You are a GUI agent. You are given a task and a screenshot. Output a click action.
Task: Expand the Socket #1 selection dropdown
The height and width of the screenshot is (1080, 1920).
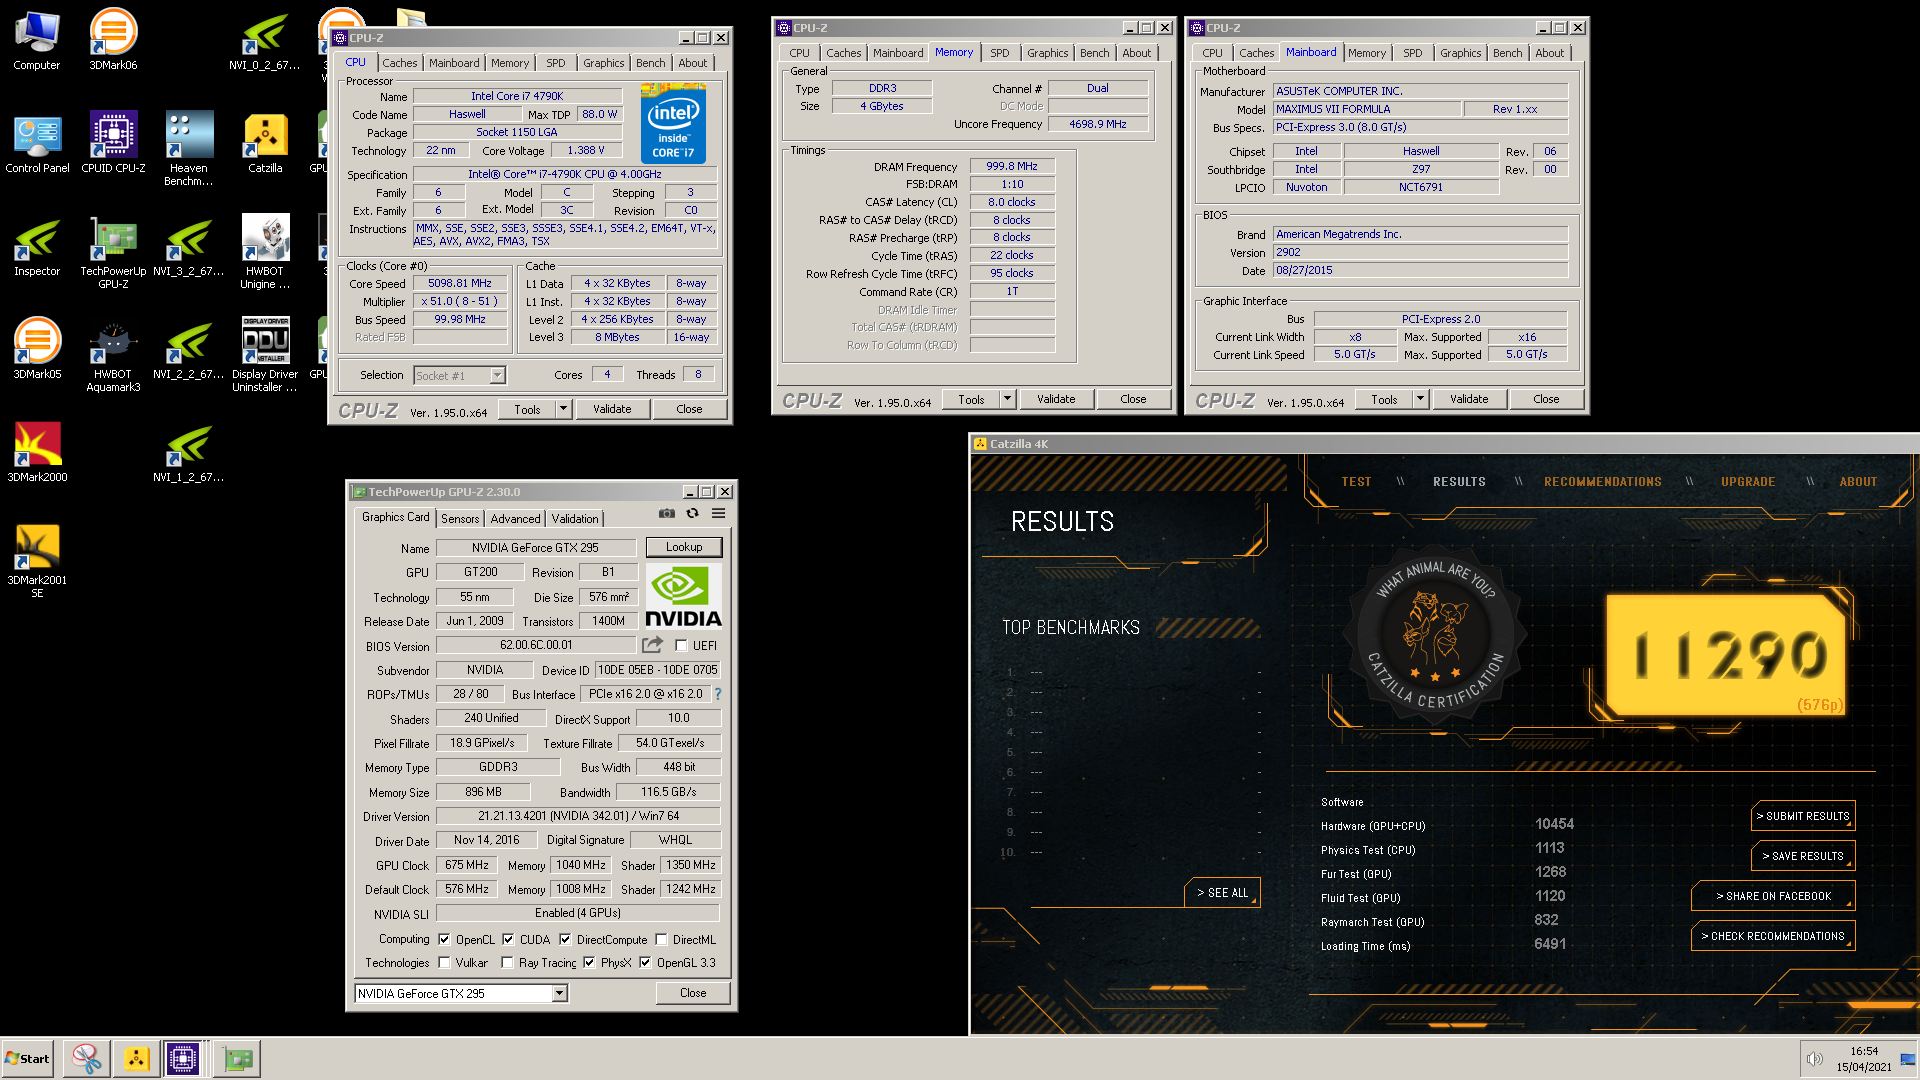pos(497,376)
